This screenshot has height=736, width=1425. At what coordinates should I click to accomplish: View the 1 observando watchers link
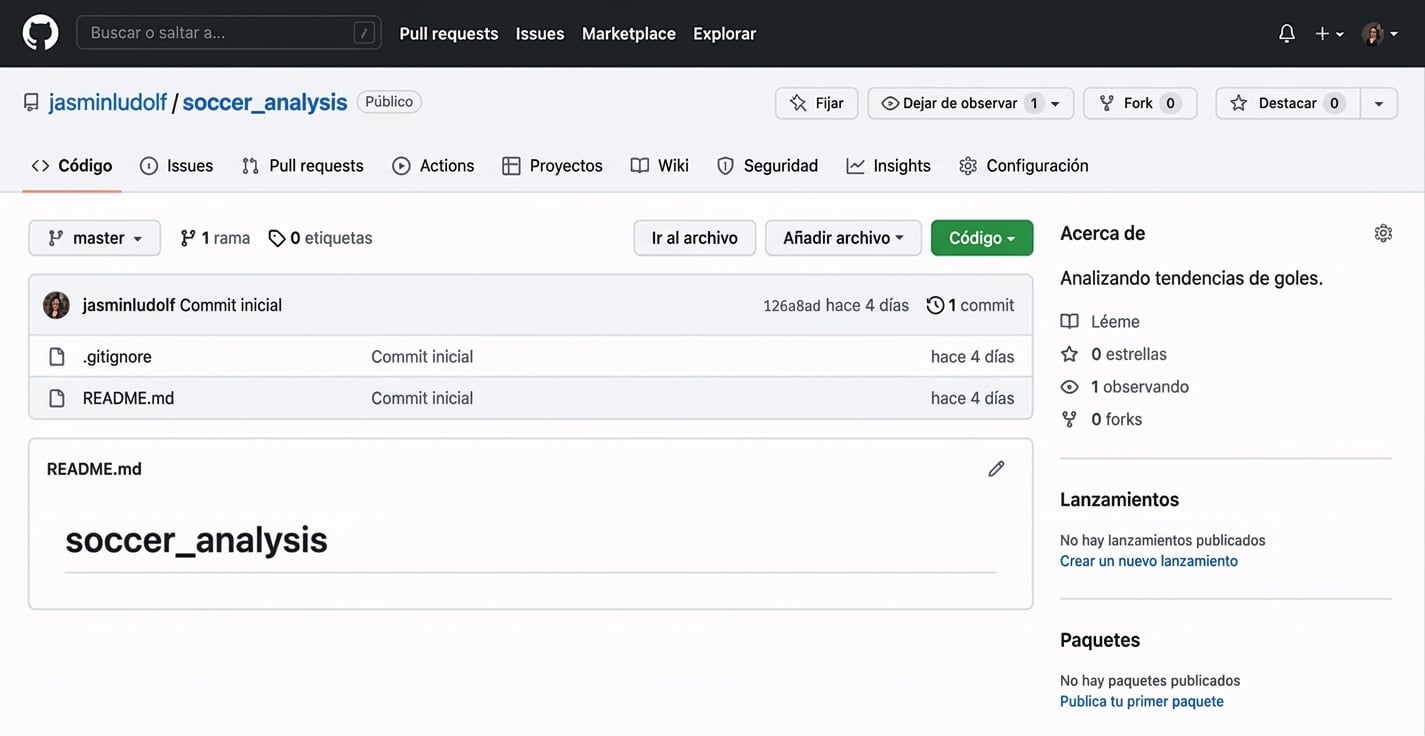[1124, 387]
